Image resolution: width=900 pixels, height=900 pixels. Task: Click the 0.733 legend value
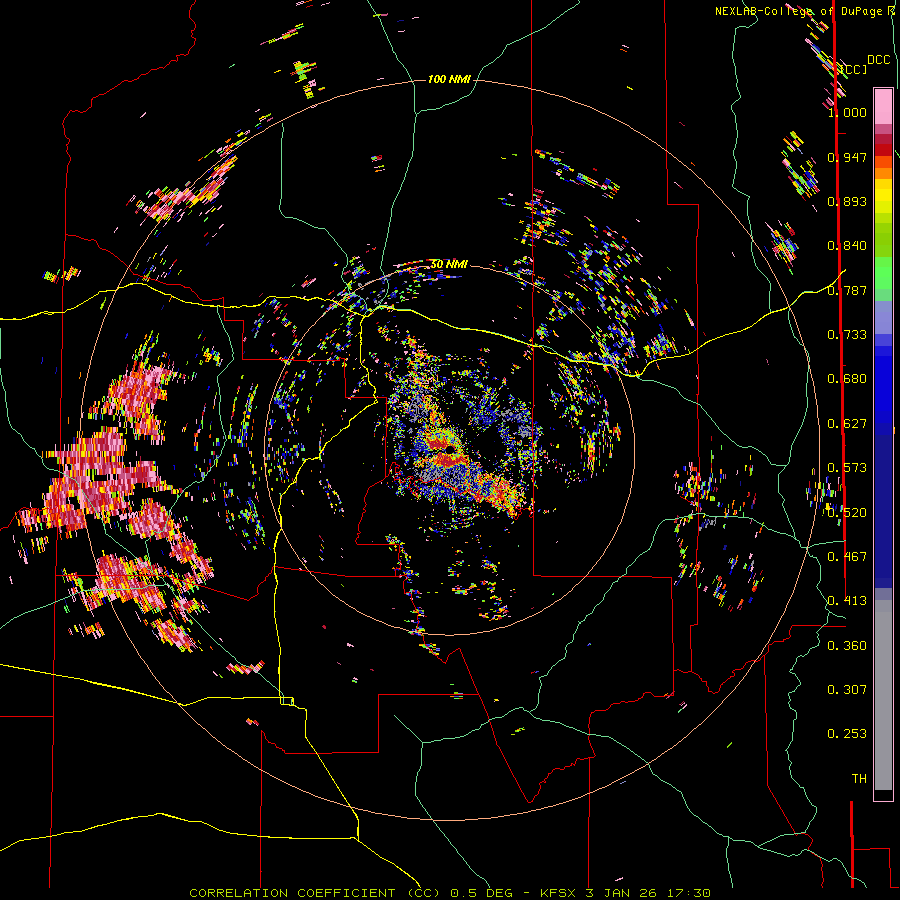(847, 335)
